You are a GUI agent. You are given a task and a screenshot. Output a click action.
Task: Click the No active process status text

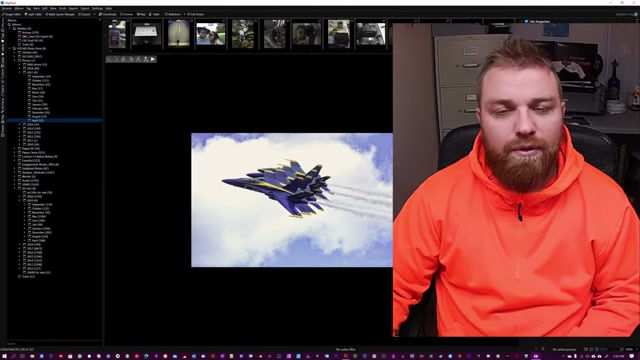point(564,350)
